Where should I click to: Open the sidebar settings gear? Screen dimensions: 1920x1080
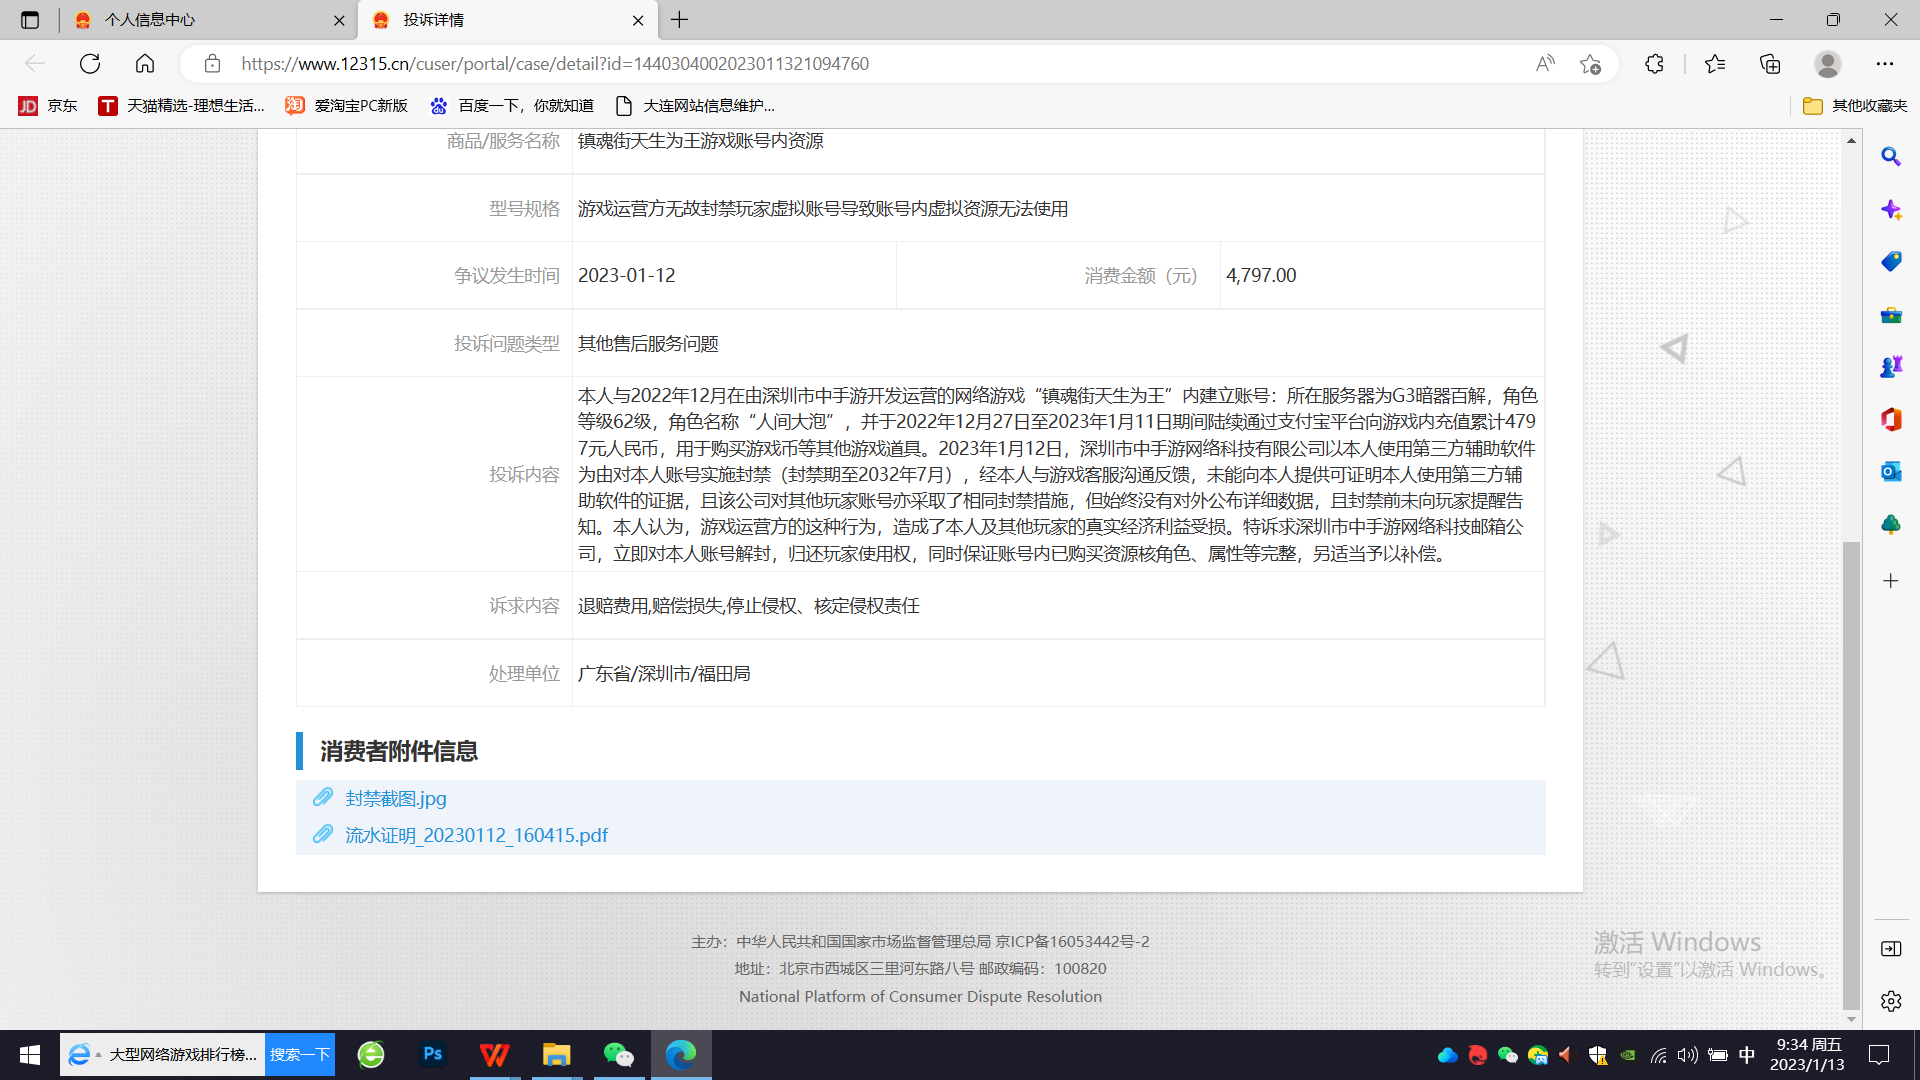click(x=1891, y=1001)
